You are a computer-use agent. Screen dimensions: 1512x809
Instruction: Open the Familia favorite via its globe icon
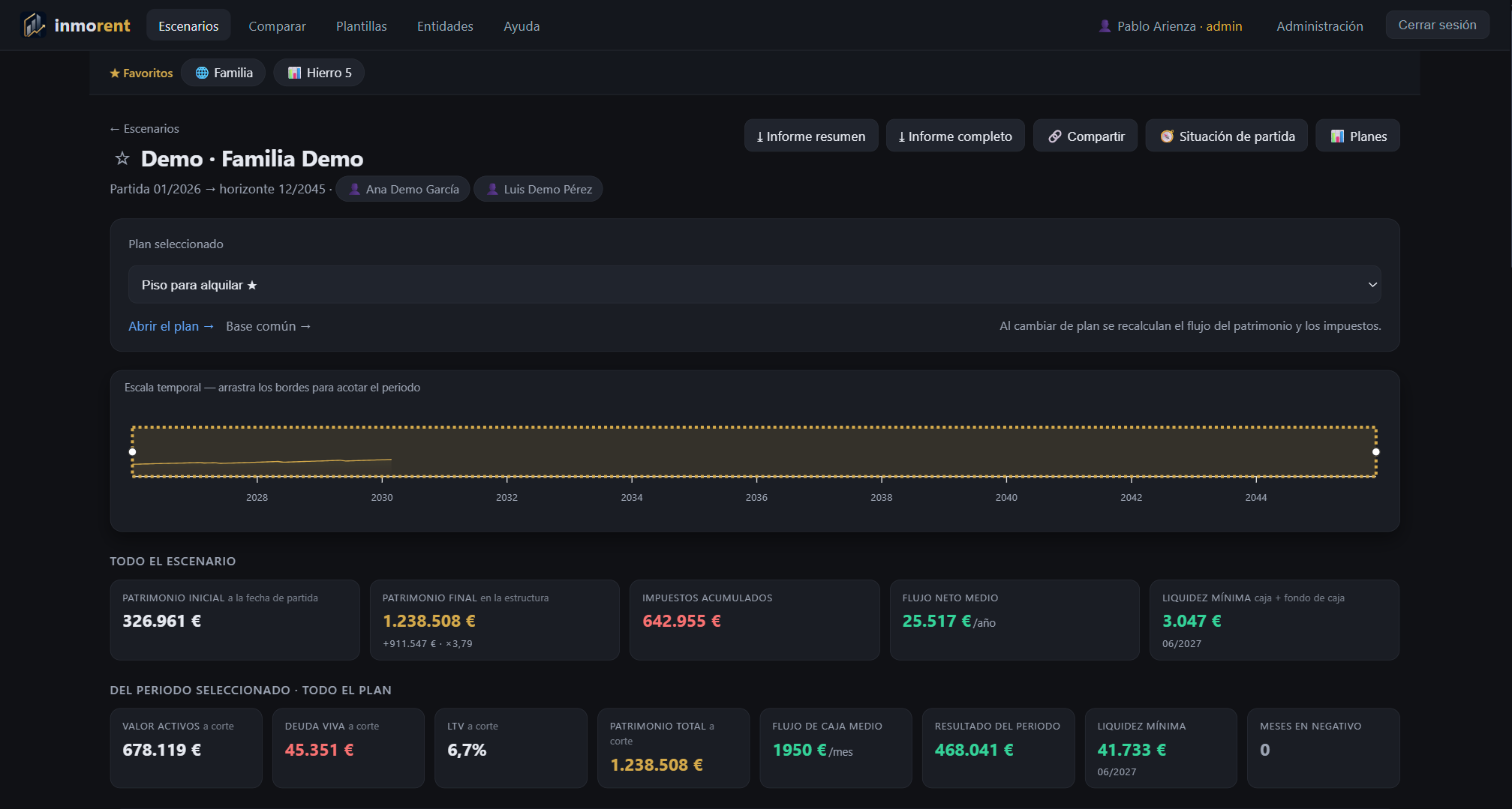[x=202, y=73]
